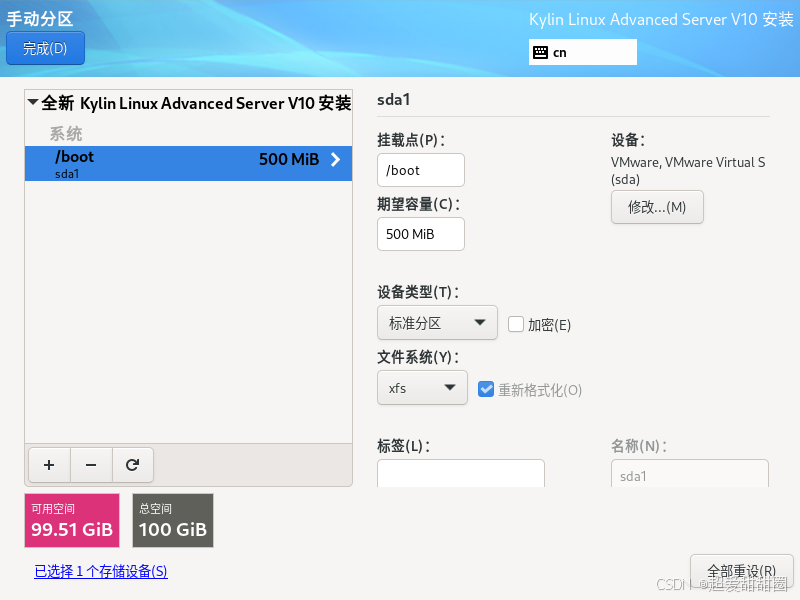800x600 pixels.
Task: Click the 期望容量 500 MiB input field
Action: click(x=421, y=234)
